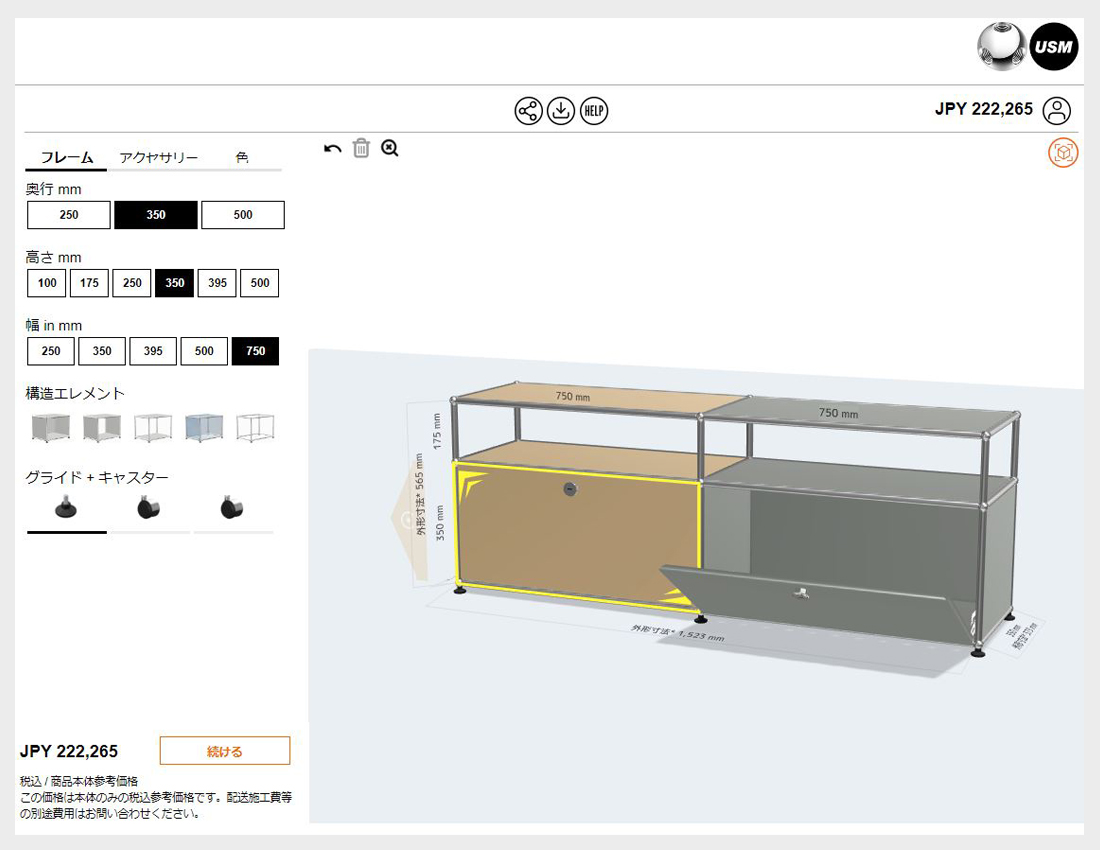Reset zoom with the magnifier icon
This screenshot has width=1100, height=850.
click(x=389, y=148)
